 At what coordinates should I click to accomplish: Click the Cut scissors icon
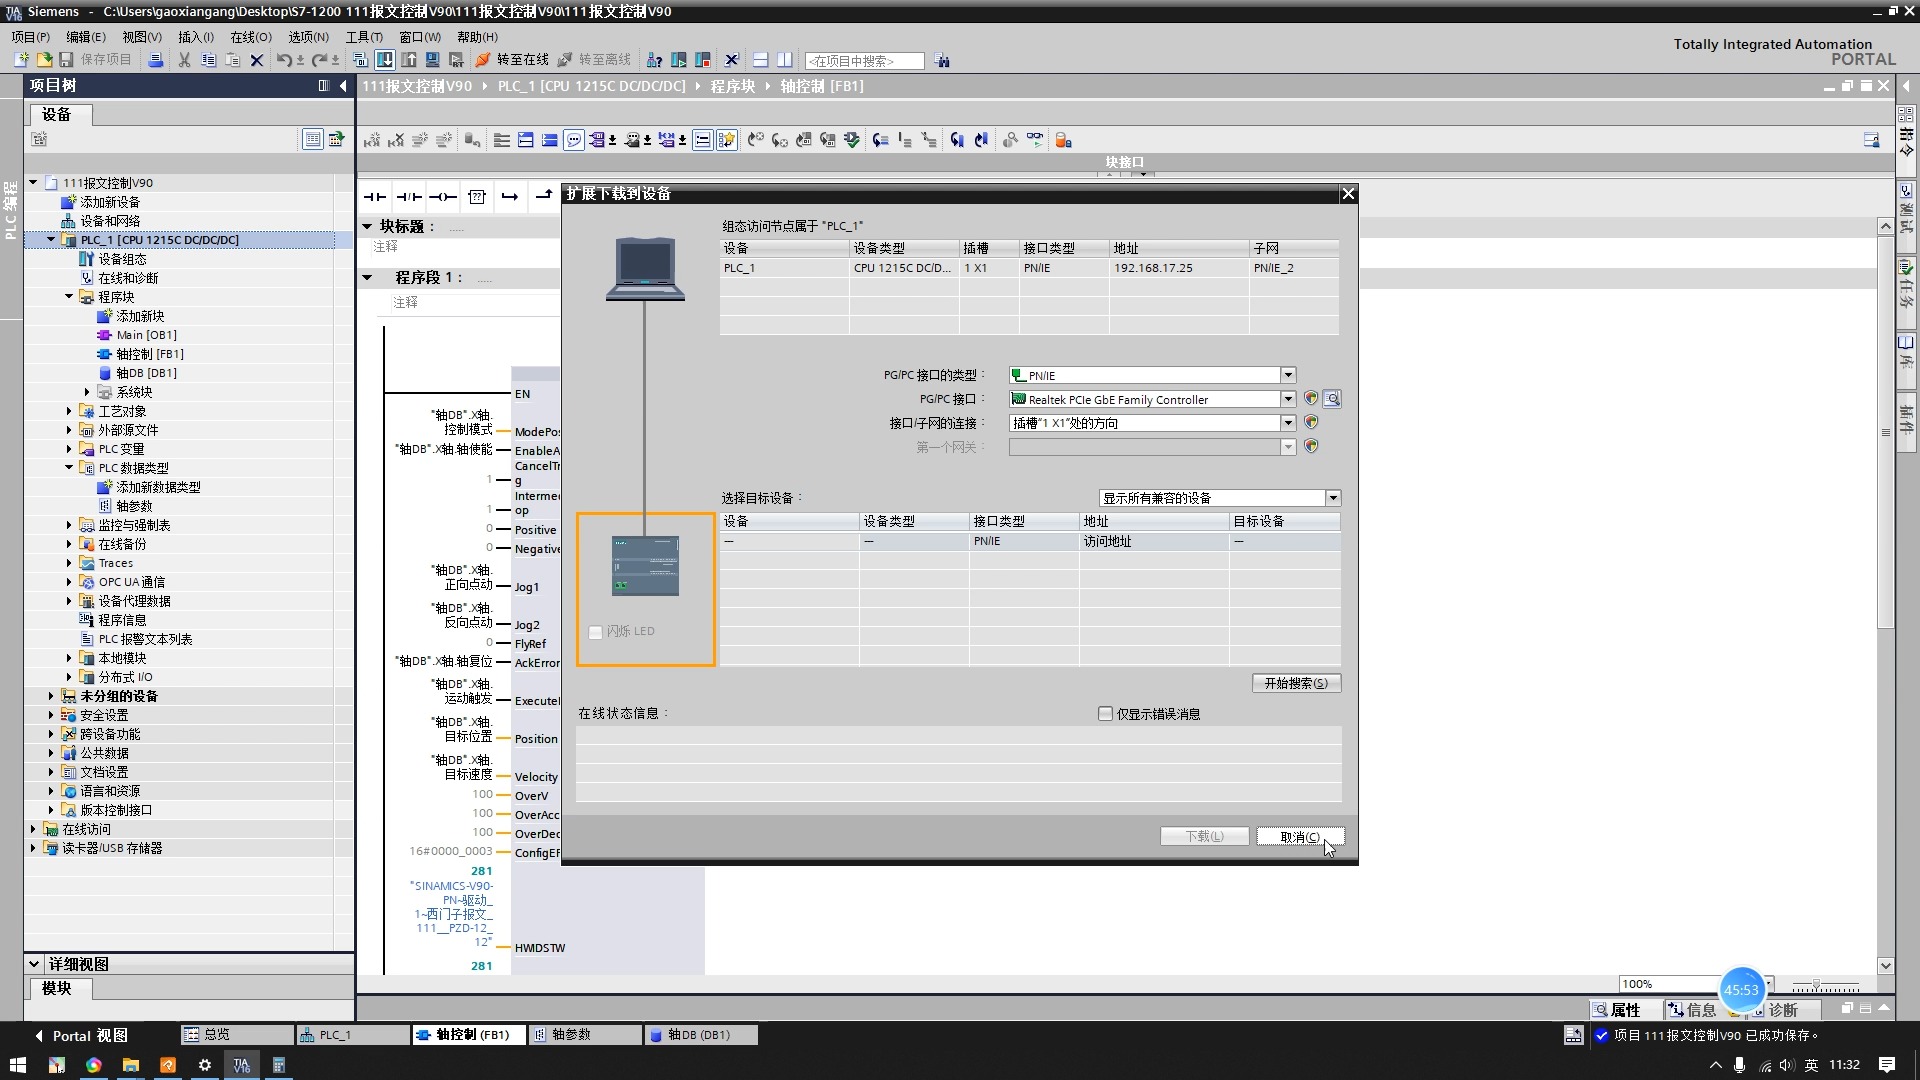pos(184,60)
